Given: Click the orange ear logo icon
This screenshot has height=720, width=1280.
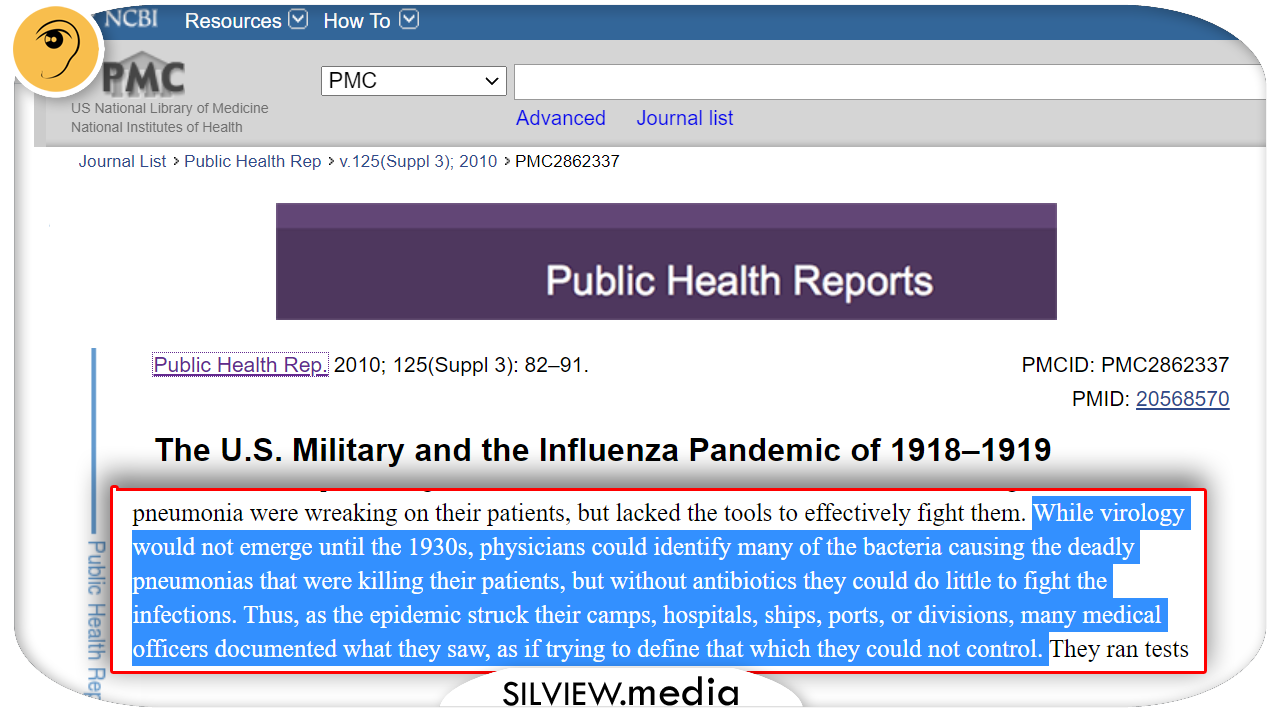Looking at the screenshot, I should coord(56,50).
